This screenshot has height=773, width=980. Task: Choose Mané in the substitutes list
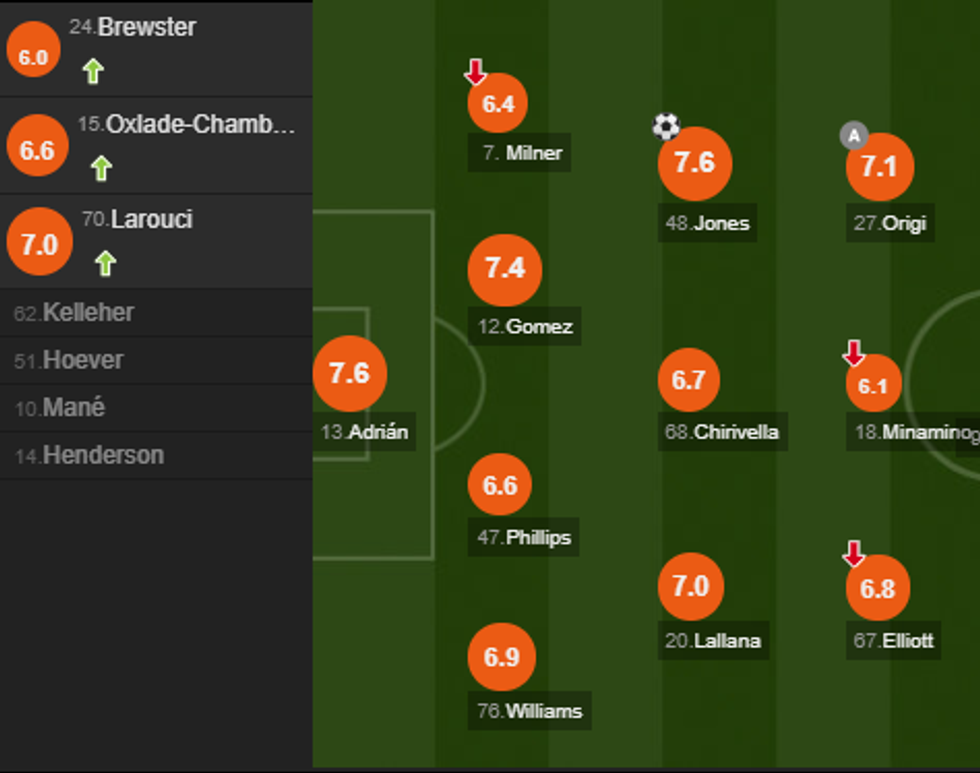click(60, 408)
